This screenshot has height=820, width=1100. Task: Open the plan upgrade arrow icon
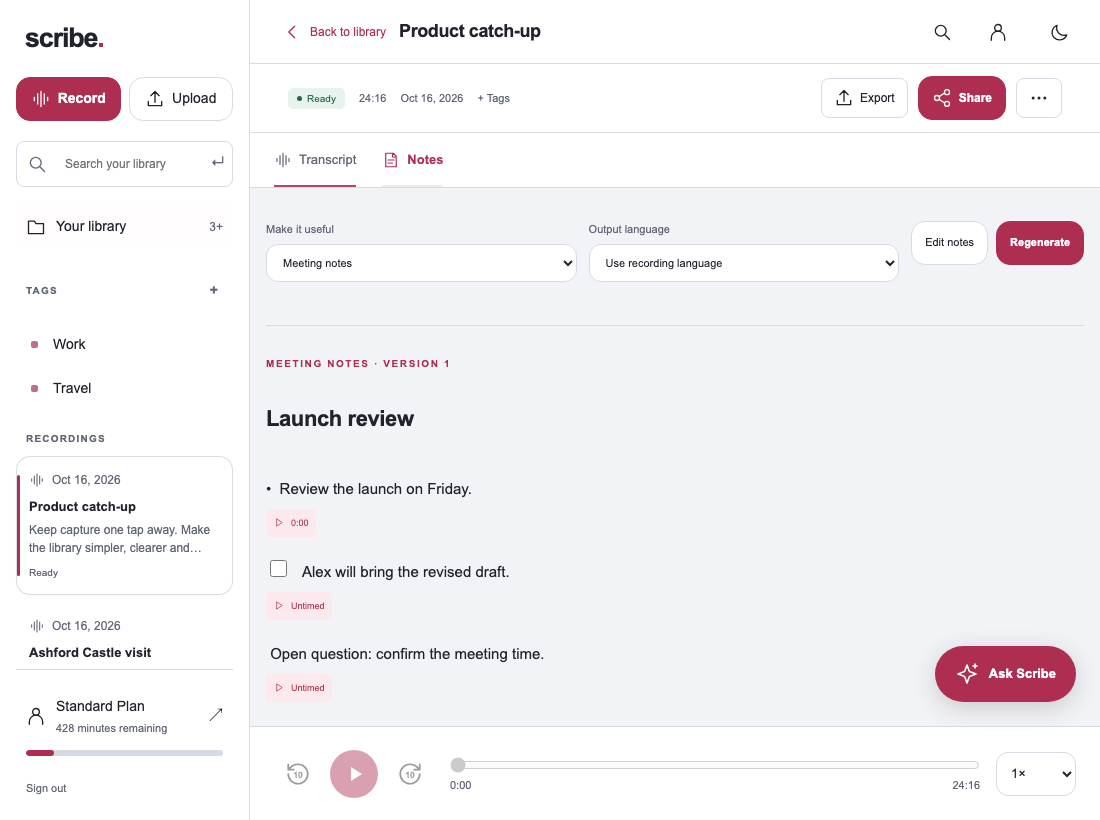(x=216, y=714)
